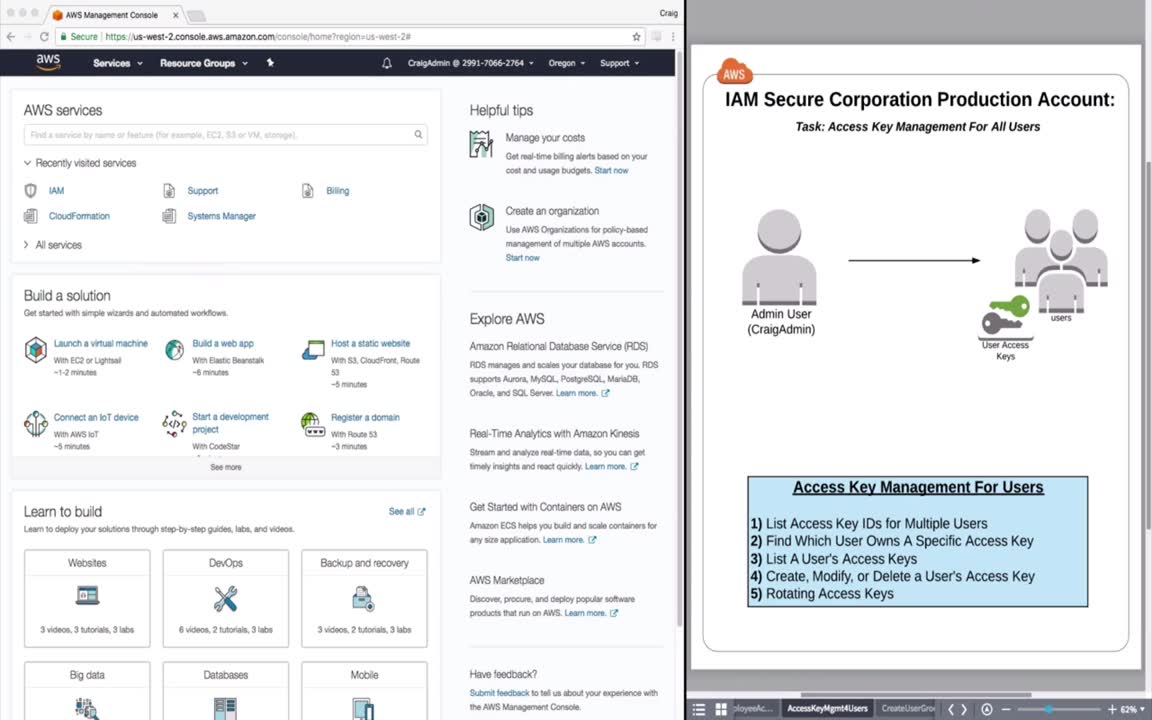Image resolution: width=1152 pixels, height=720 pixels.
Task: Click the AWS logo in console header
Action: 48,62
